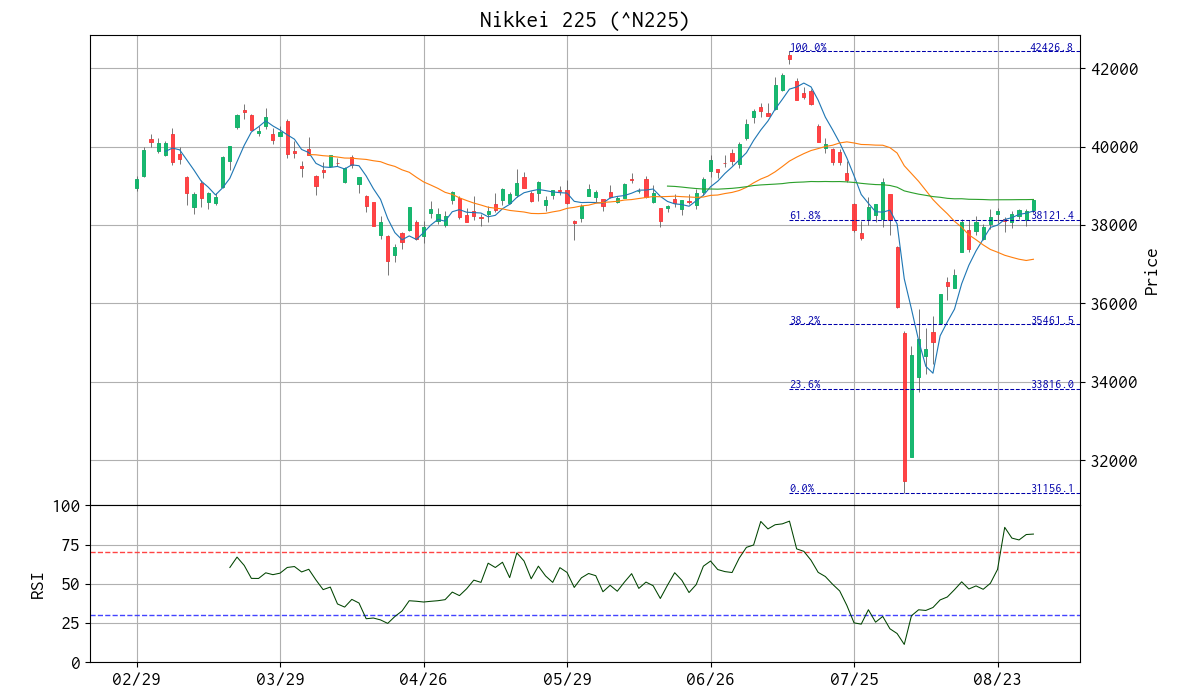Click the RSI axis 25 label
The image size is (1200, 697).
(71, 623)
